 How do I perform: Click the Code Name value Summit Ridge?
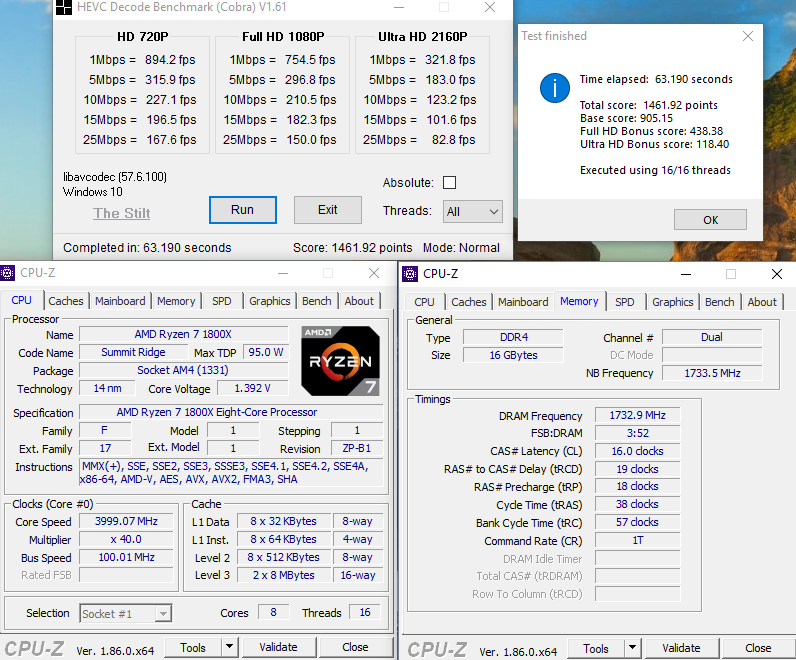click(133, 352)
